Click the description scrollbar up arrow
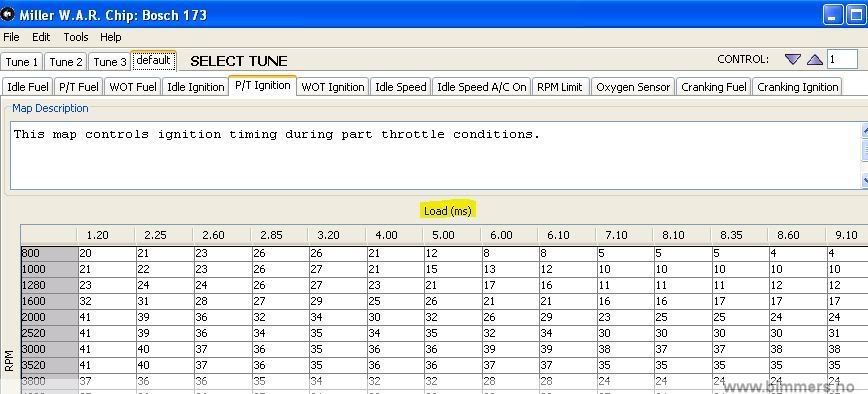Viewport: 868px width, 394px height. coord(865,130)
